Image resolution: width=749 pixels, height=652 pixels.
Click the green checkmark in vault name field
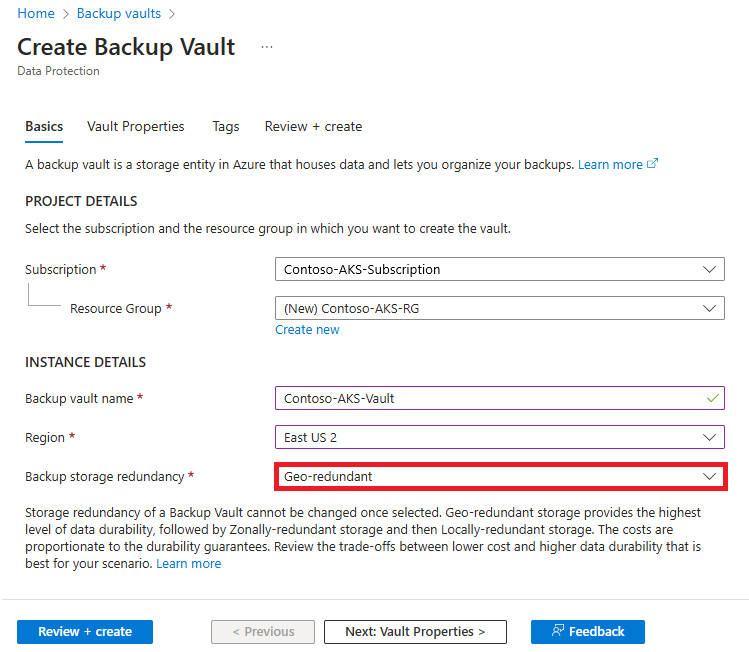(x=711, y=398)
